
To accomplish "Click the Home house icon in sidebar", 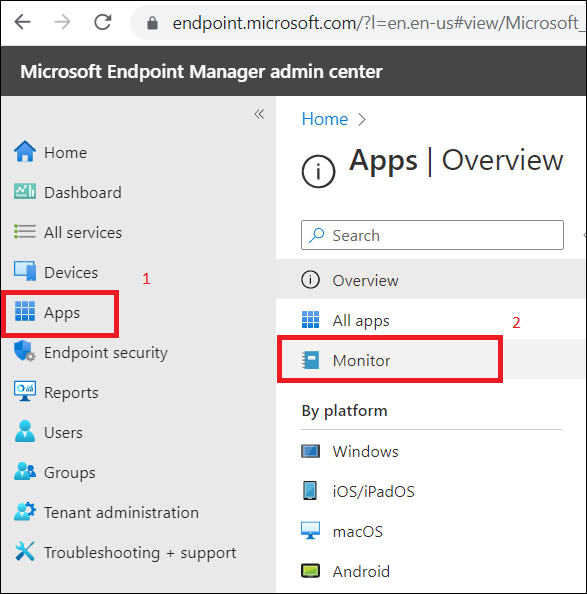I will pos(25,152).
